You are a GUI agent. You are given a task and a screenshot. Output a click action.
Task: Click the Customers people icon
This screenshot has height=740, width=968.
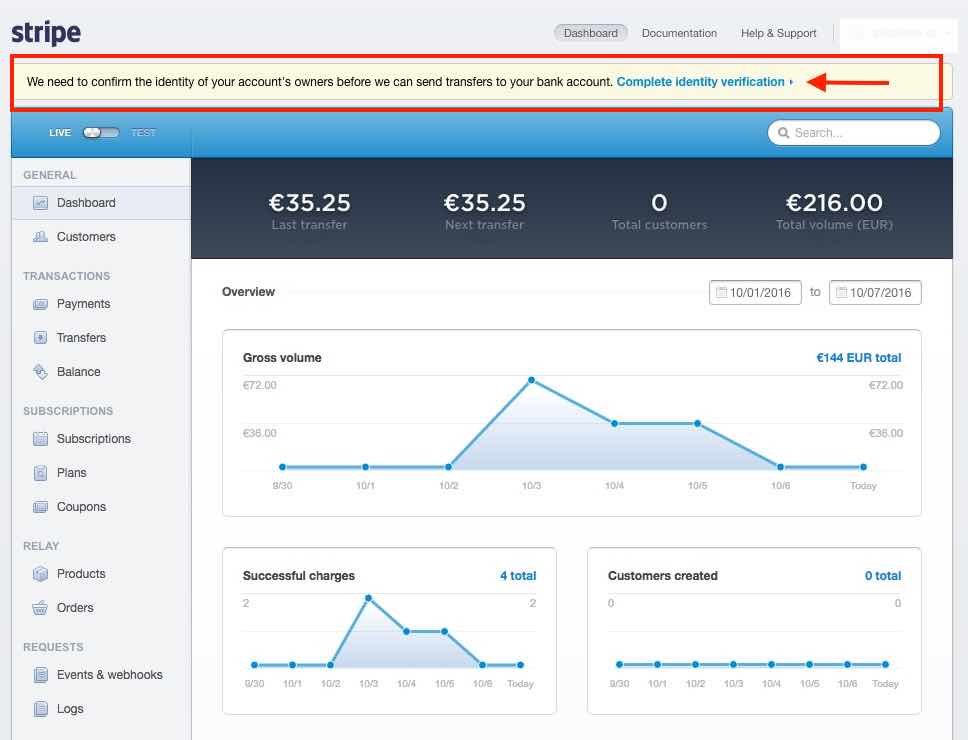40,237
